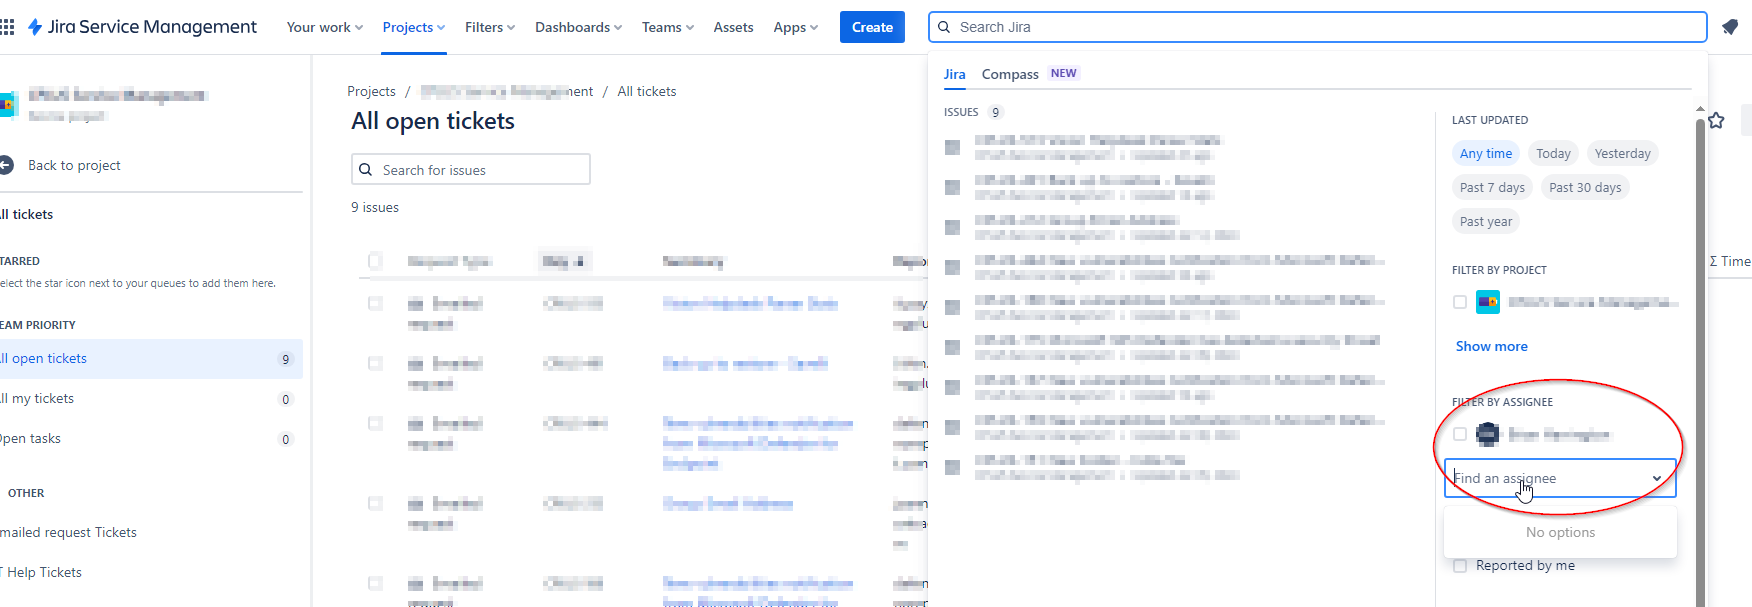
Task: Tick the first ticket row checkbox
Action: point(375,304)
